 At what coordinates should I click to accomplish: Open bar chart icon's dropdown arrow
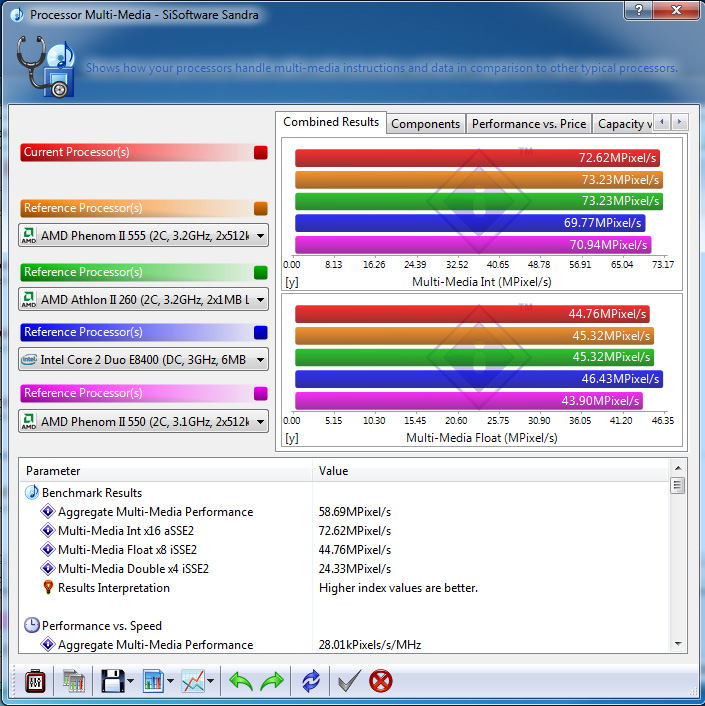click(170, 681)
